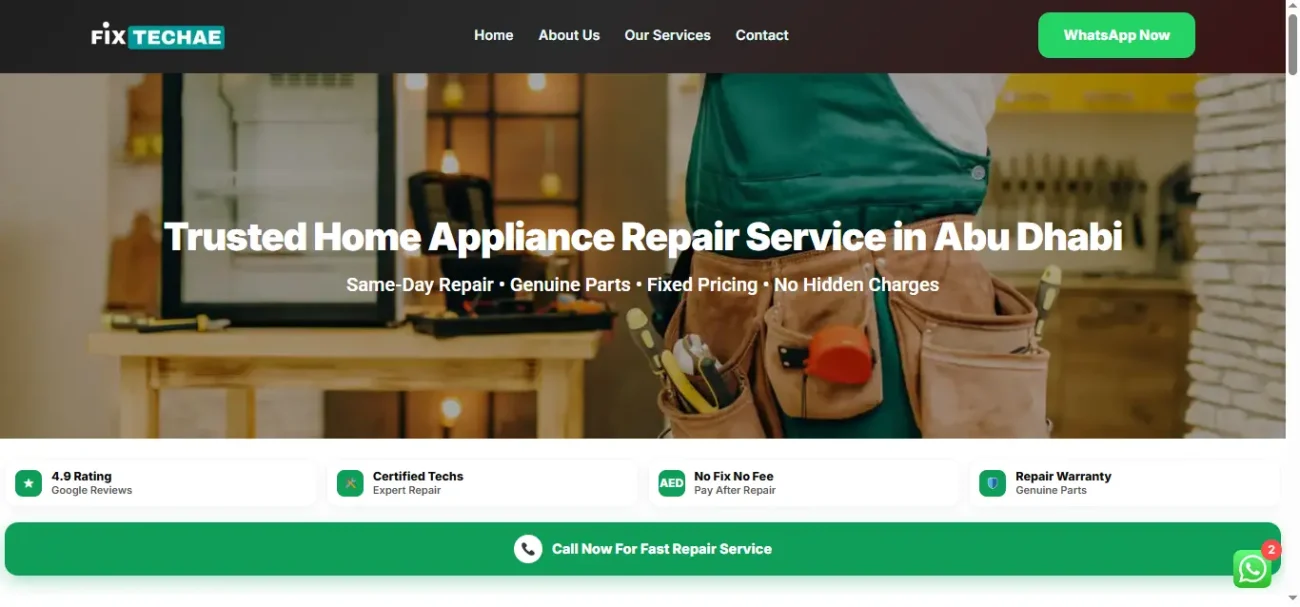Select the Certified Techs Expert Repair card
The height and width of the screenshot is (607, 1300).
coord(483,483)
